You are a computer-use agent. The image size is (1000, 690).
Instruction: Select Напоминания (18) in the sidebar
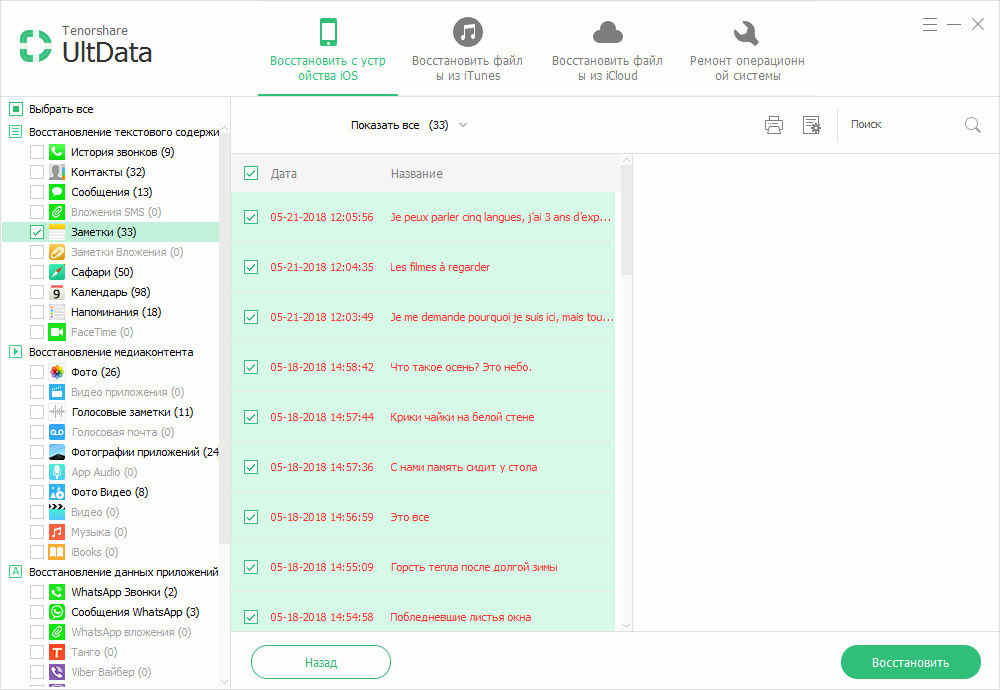[116, 312]
